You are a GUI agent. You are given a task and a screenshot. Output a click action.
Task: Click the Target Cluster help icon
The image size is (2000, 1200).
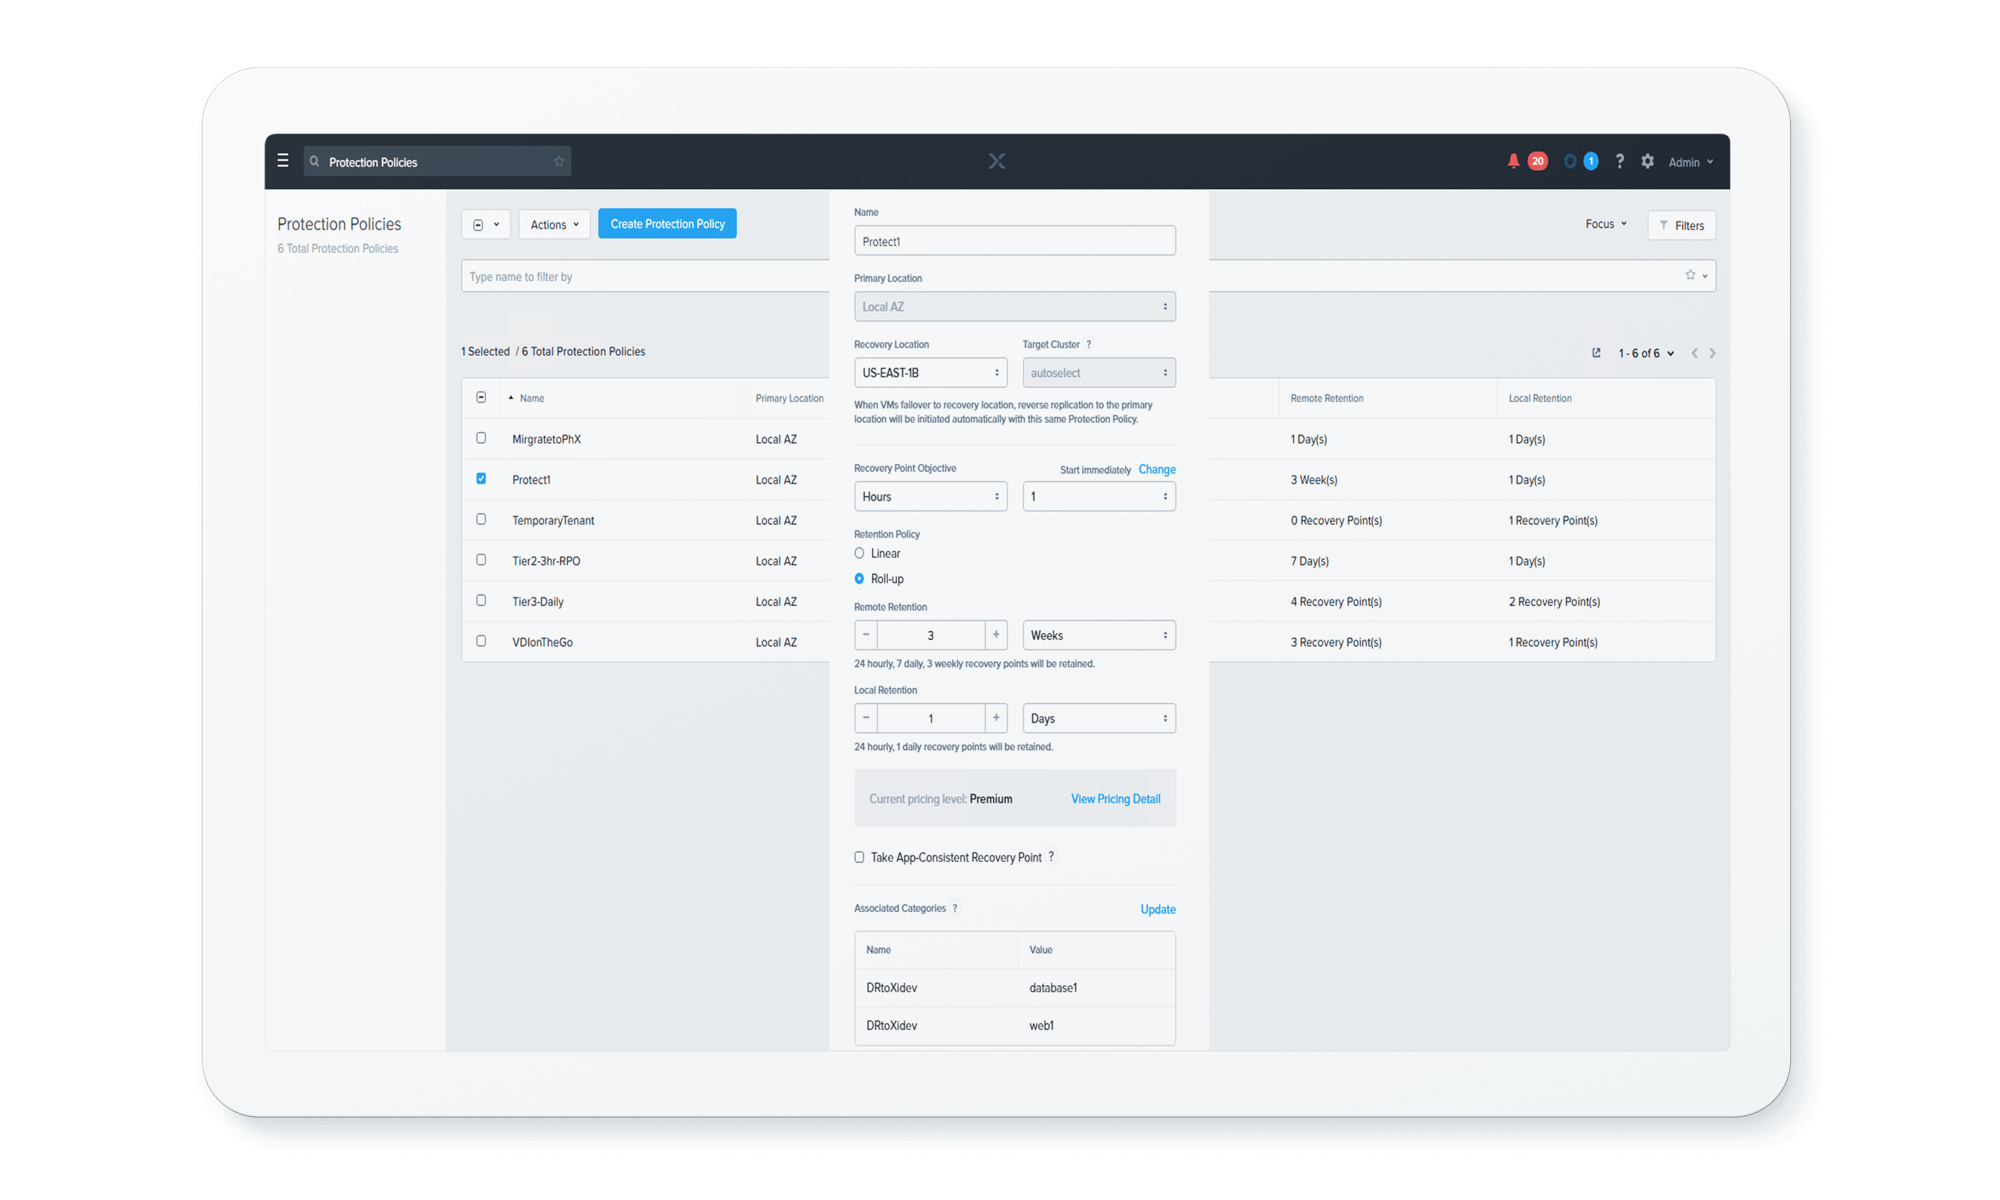pos(1089,344)
